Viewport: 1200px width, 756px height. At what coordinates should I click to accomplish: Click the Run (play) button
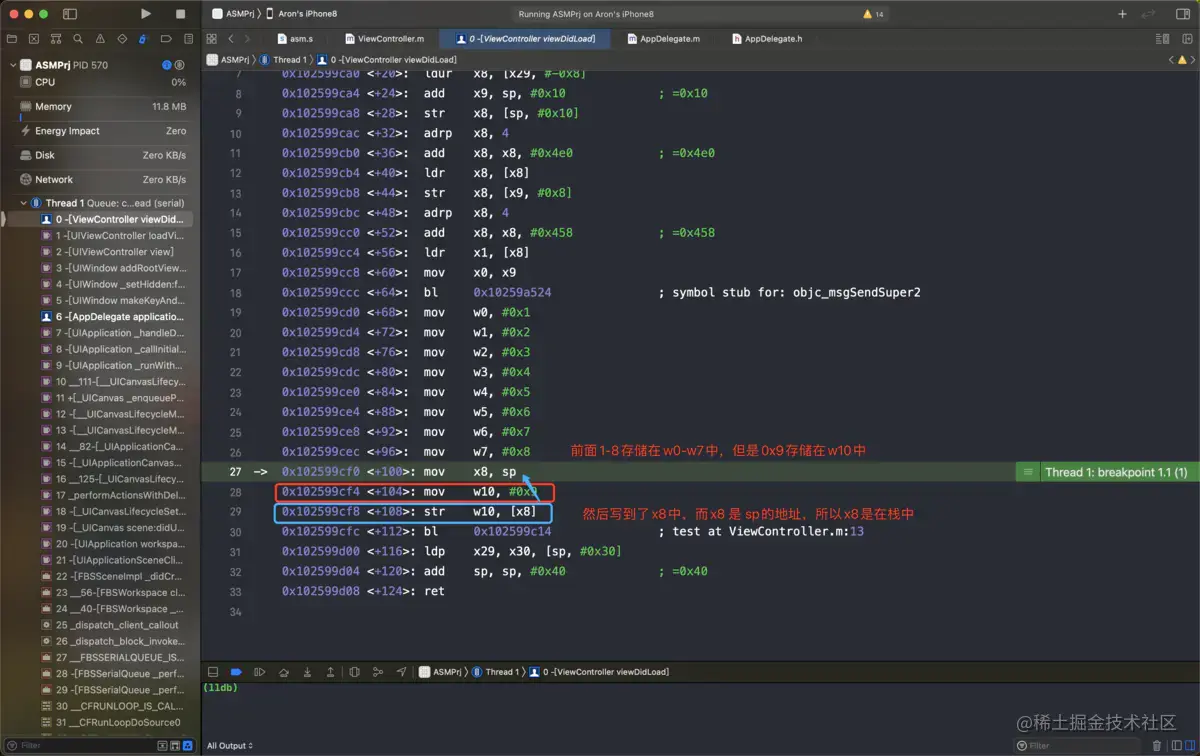pos(146,14)
